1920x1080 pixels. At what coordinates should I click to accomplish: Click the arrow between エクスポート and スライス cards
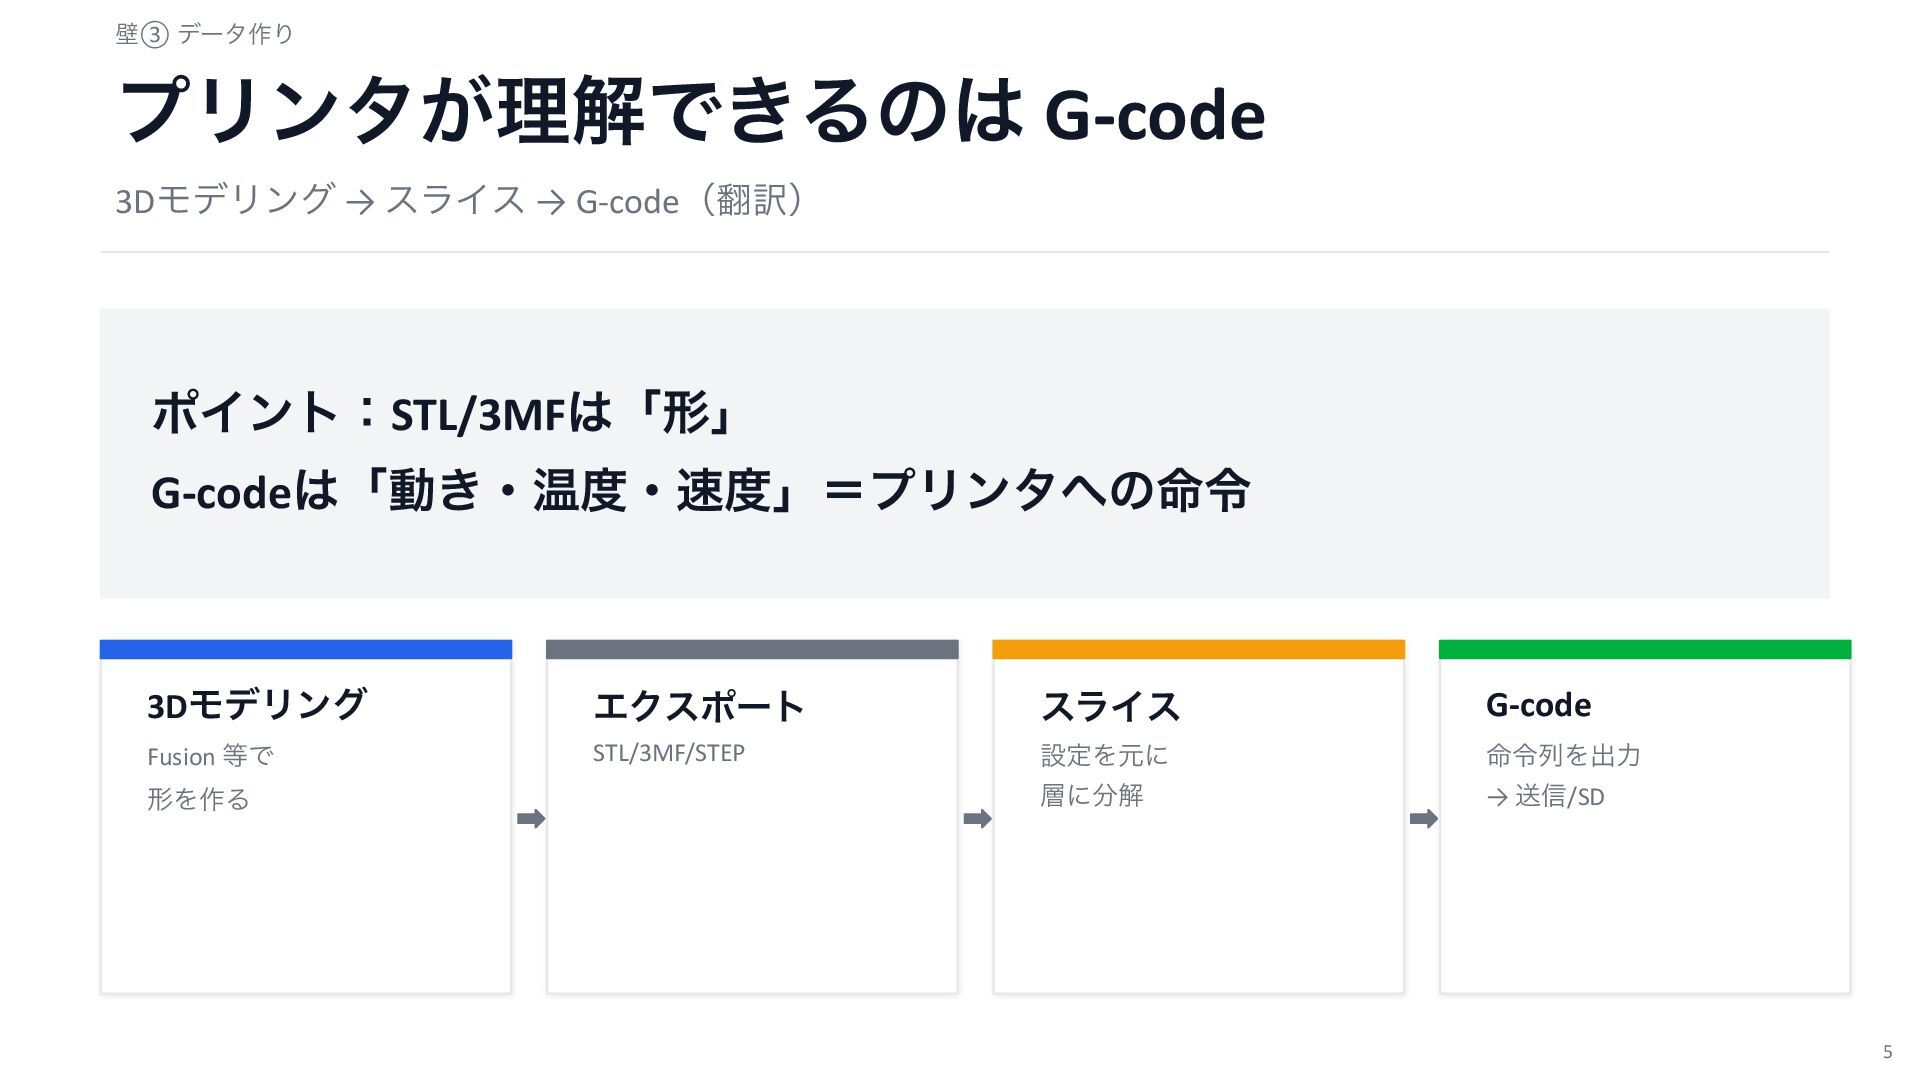[x=977, y=819]
